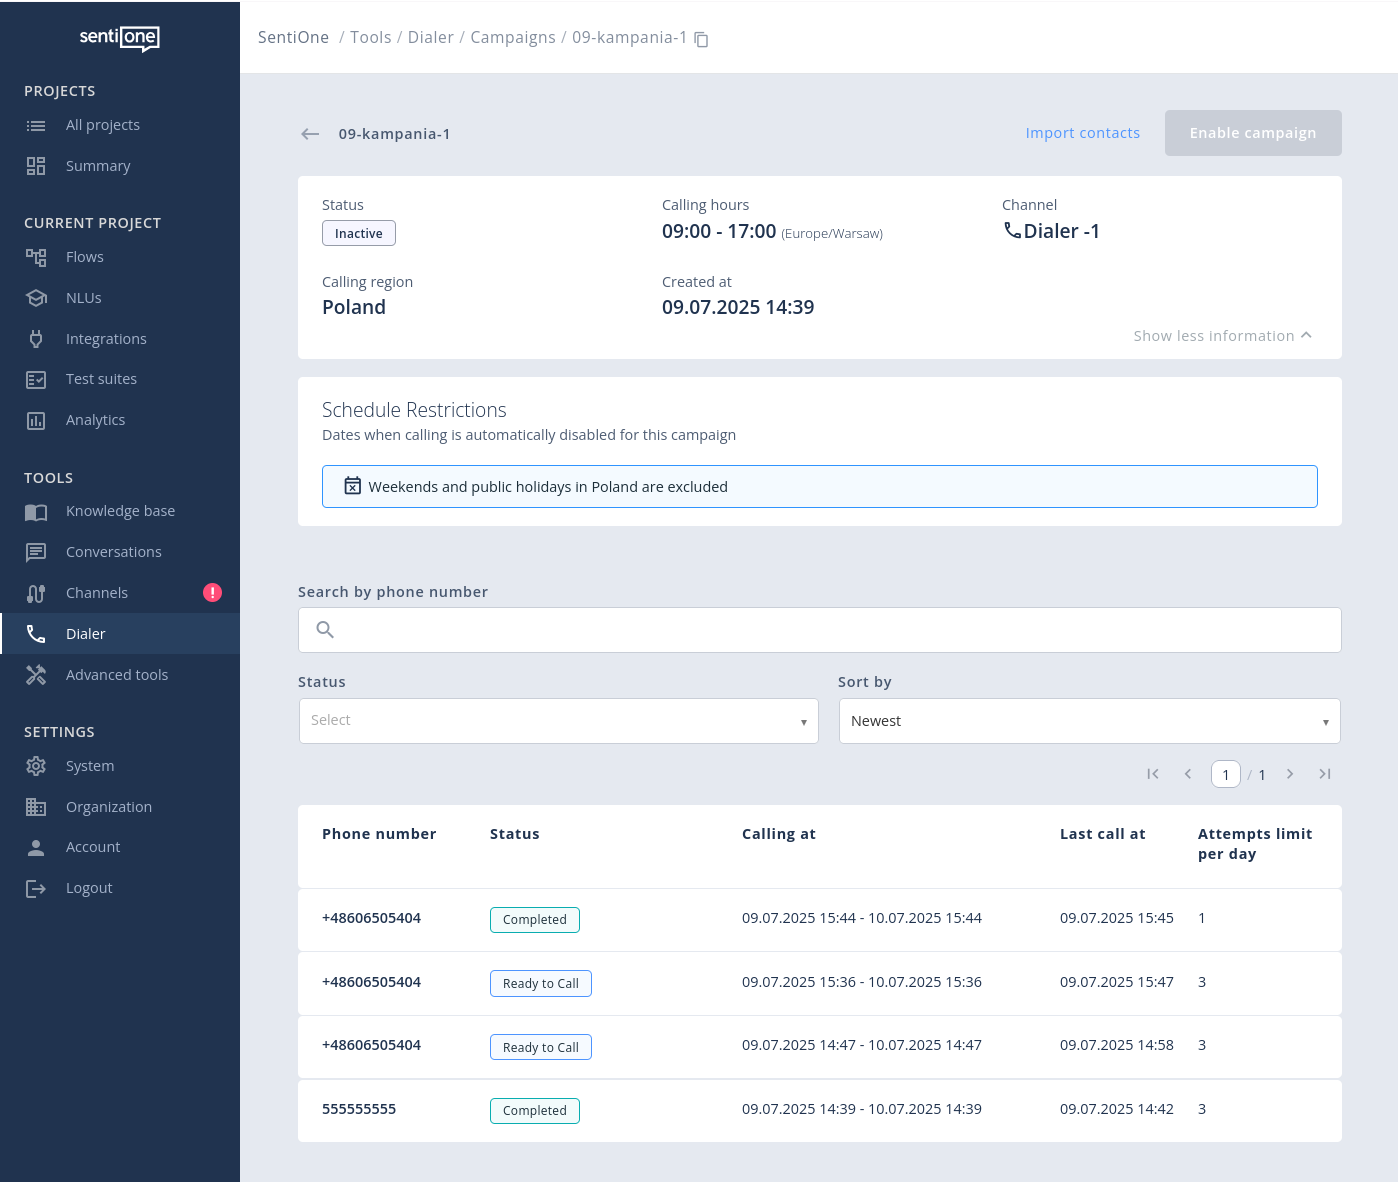The height and width of the screenshot is (1182, 1398).
Task: Open the Status filter dropdown
Action: [559, 721]
